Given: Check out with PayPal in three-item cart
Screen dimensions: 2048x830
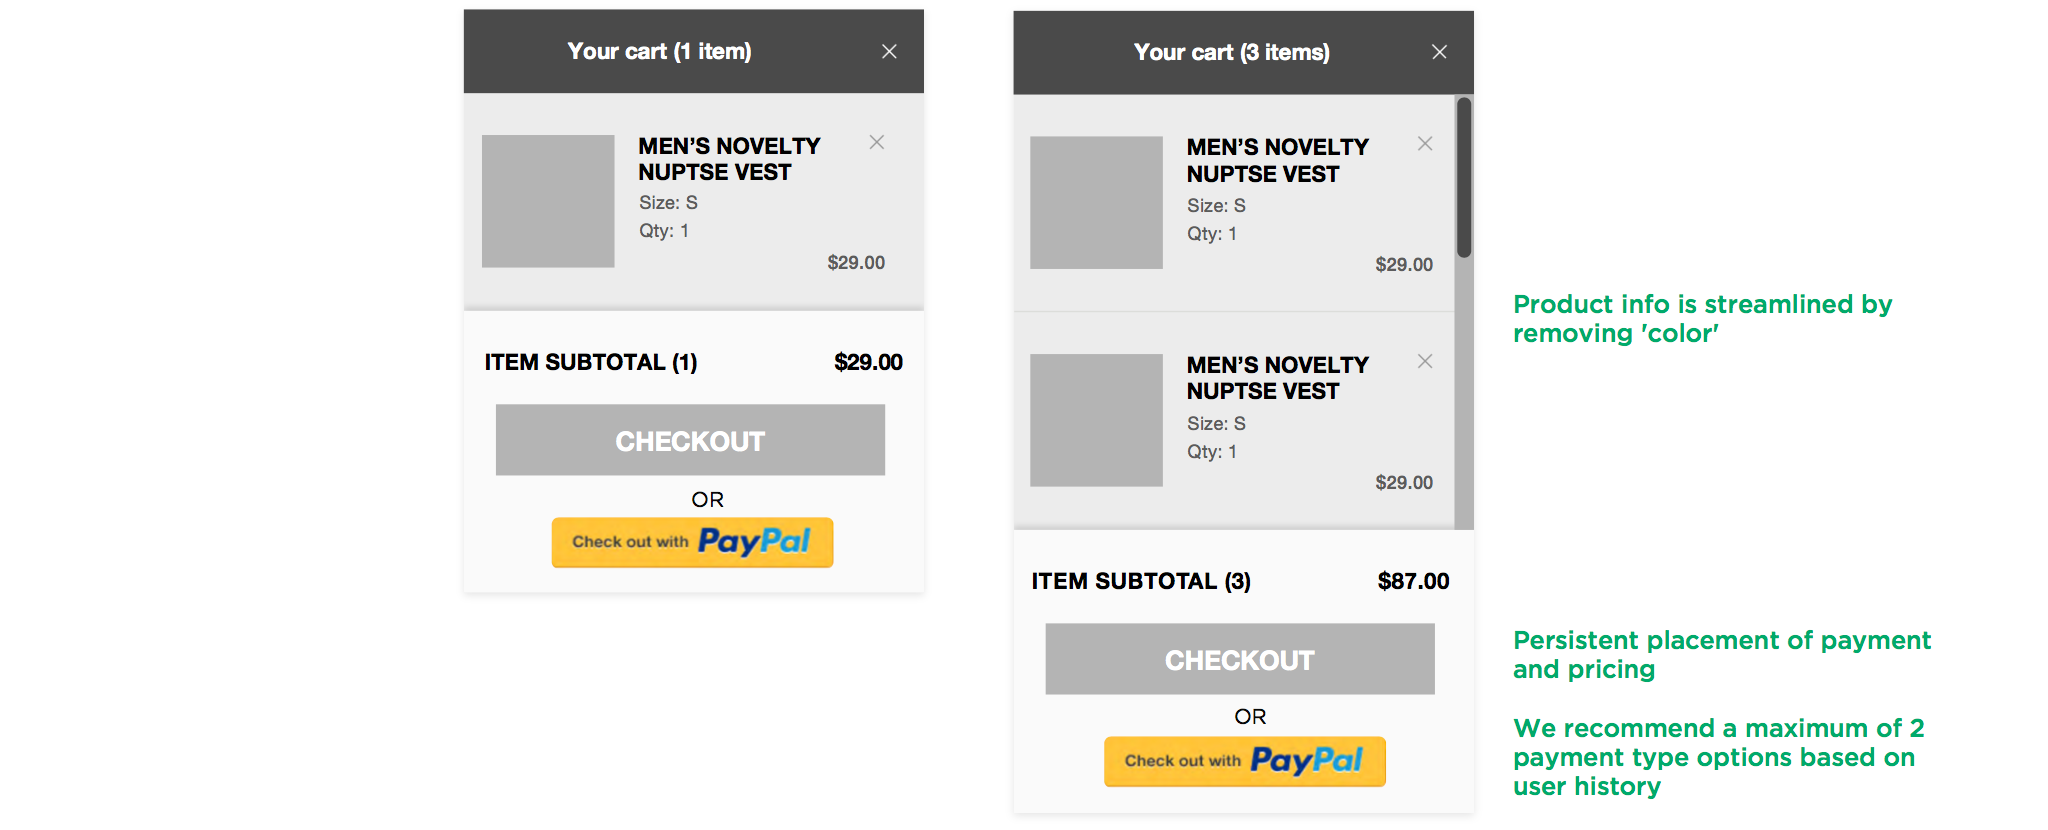Looking at the screenshot, I should (1245, 761).
